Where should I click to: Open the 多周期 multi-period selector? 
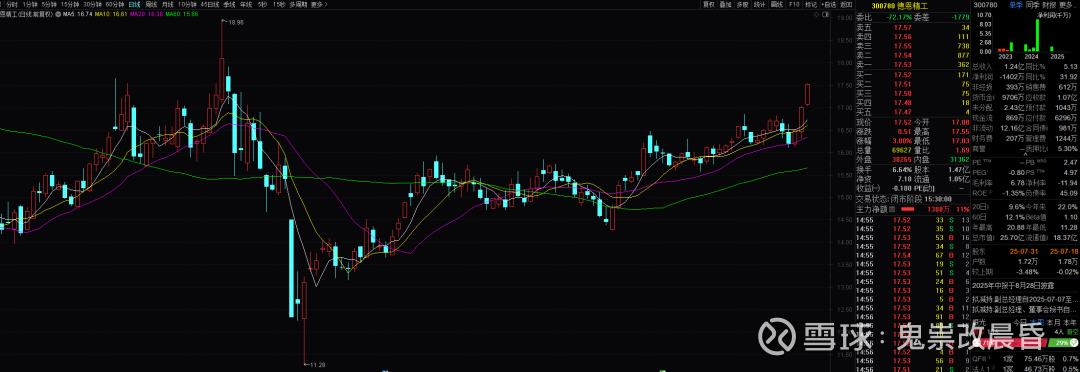(x=298, y=4)
